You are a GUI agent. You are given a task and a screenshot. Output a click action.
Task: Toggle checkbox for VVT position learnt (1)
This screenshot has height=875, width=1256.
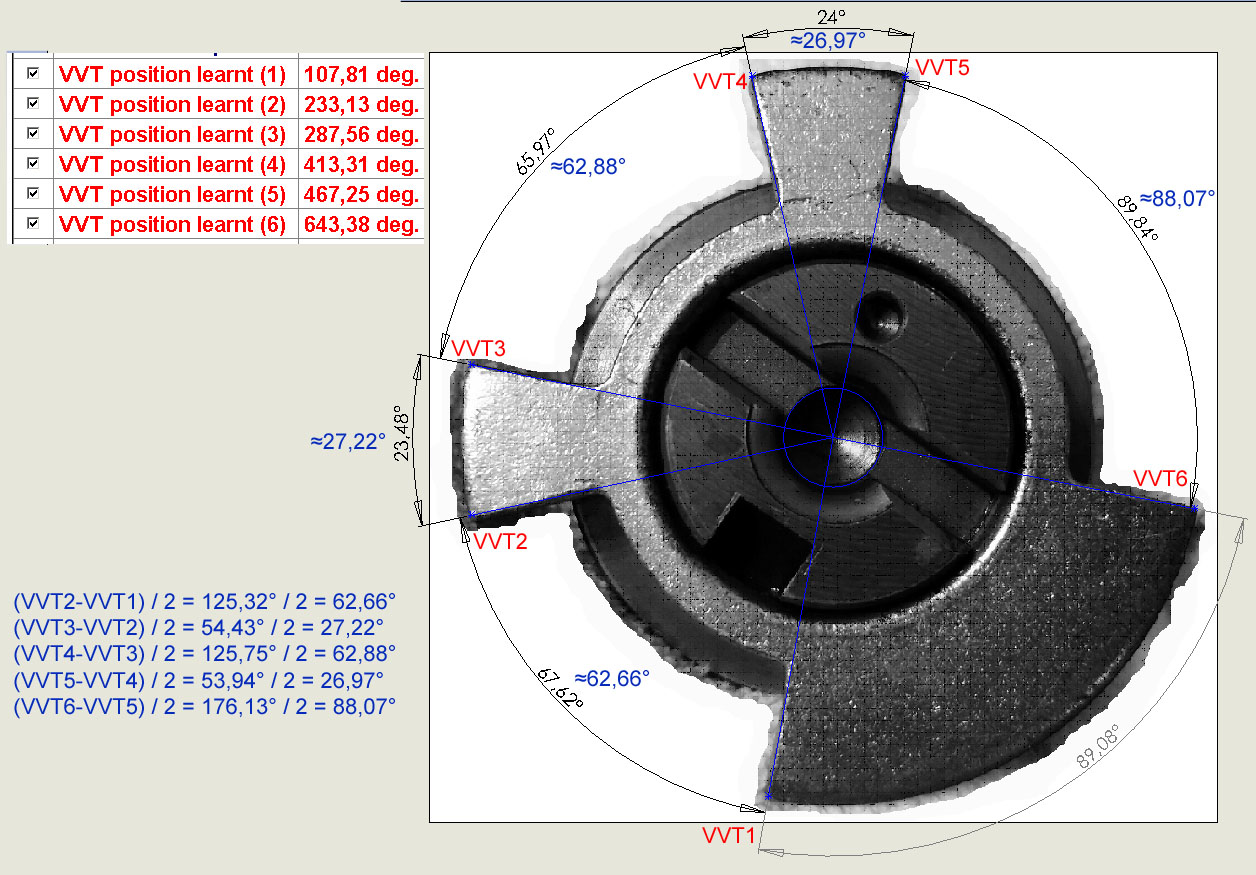[33, 74]
